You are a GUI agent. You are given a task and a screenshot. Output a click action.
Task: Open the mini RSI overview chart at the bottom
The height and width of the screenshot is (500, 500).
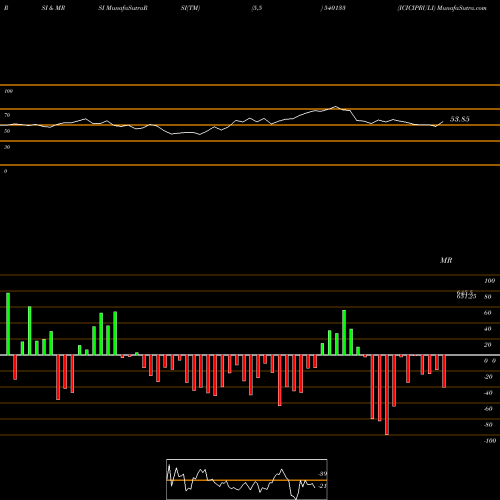(x=247, y=479)
